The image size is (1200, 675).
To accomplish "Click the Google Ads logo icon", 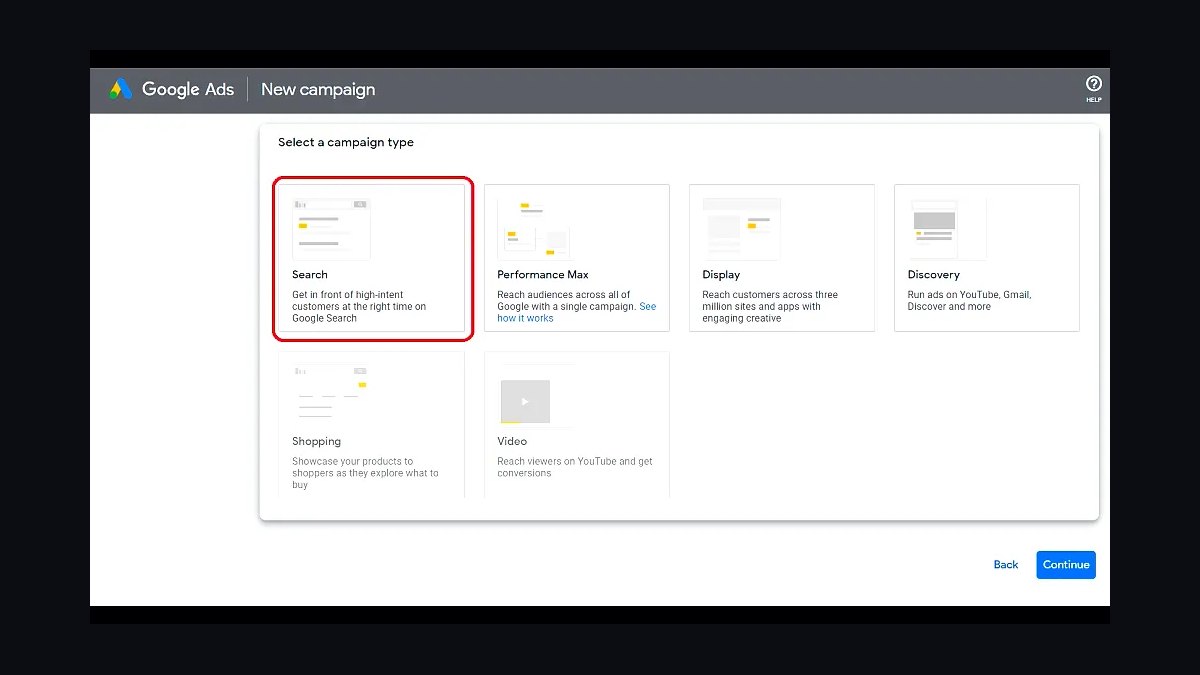I will [x=120, y=89].
